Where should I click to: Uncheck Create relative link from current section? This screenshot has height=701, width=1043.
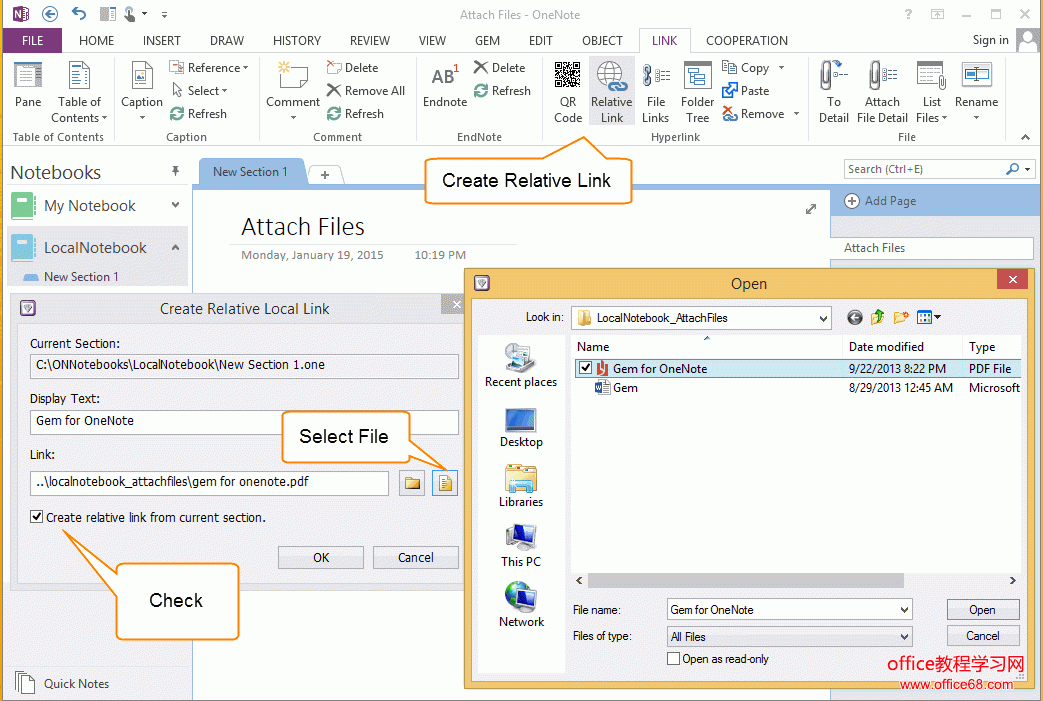pyautogui.click(x=37, y=517)
